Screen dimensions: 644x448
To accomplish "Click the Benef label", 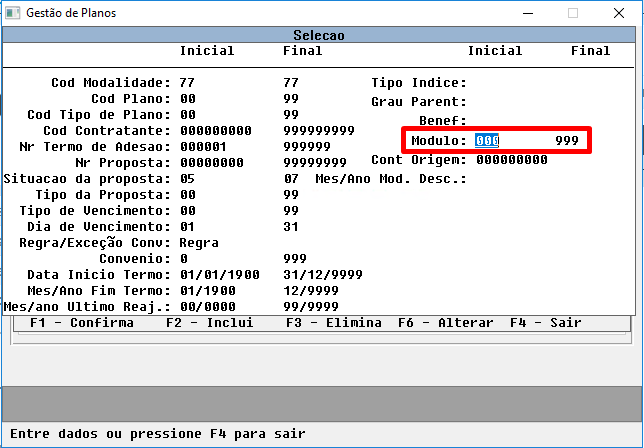I will coord(443,121).
